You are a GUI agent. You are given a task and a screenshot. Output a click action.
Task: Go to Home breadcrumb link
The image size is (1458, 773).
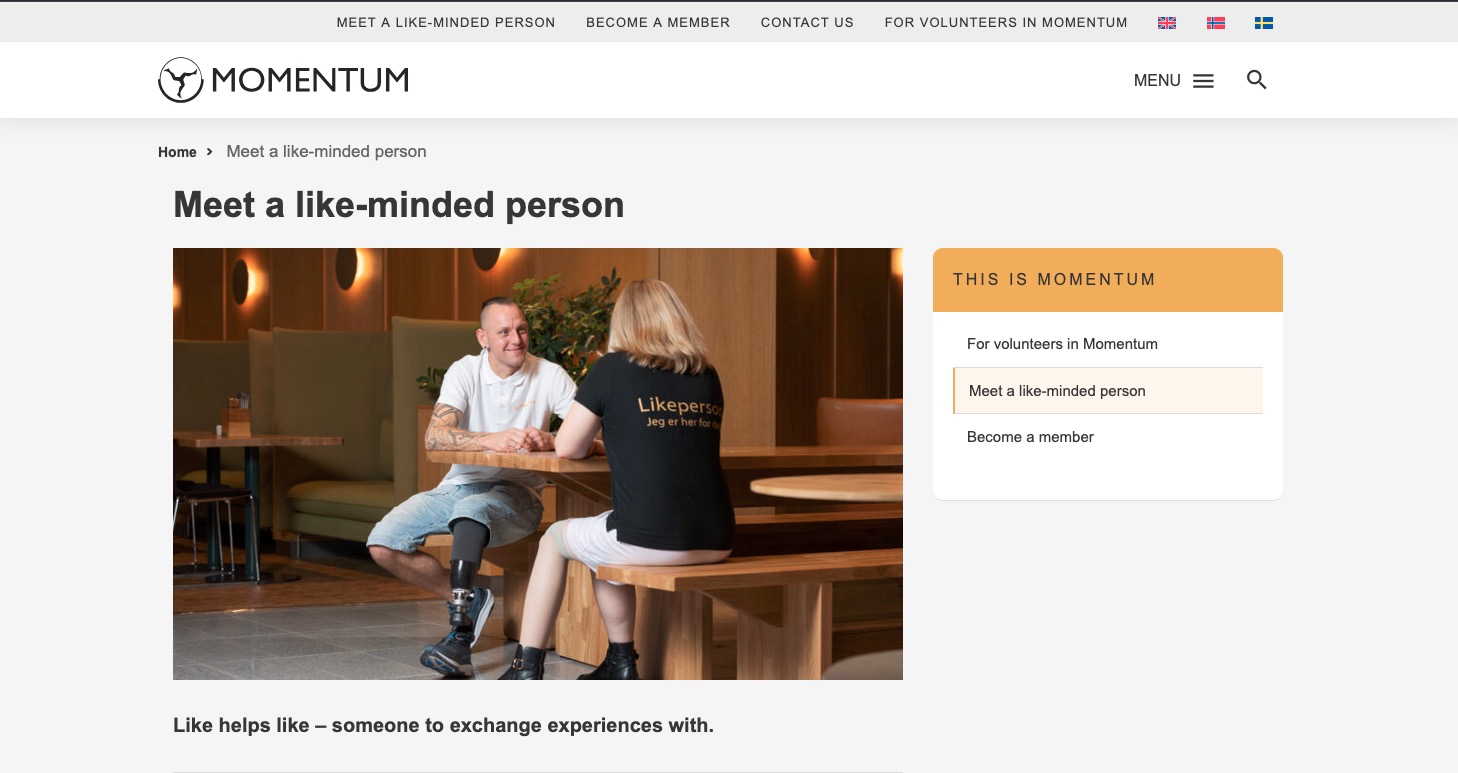[x=177, y=152]
